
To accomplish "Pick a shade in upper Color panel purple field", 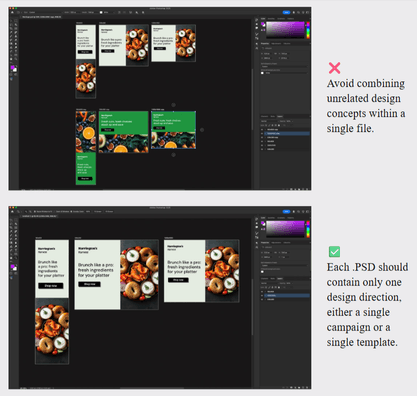I will click(285, 30).
